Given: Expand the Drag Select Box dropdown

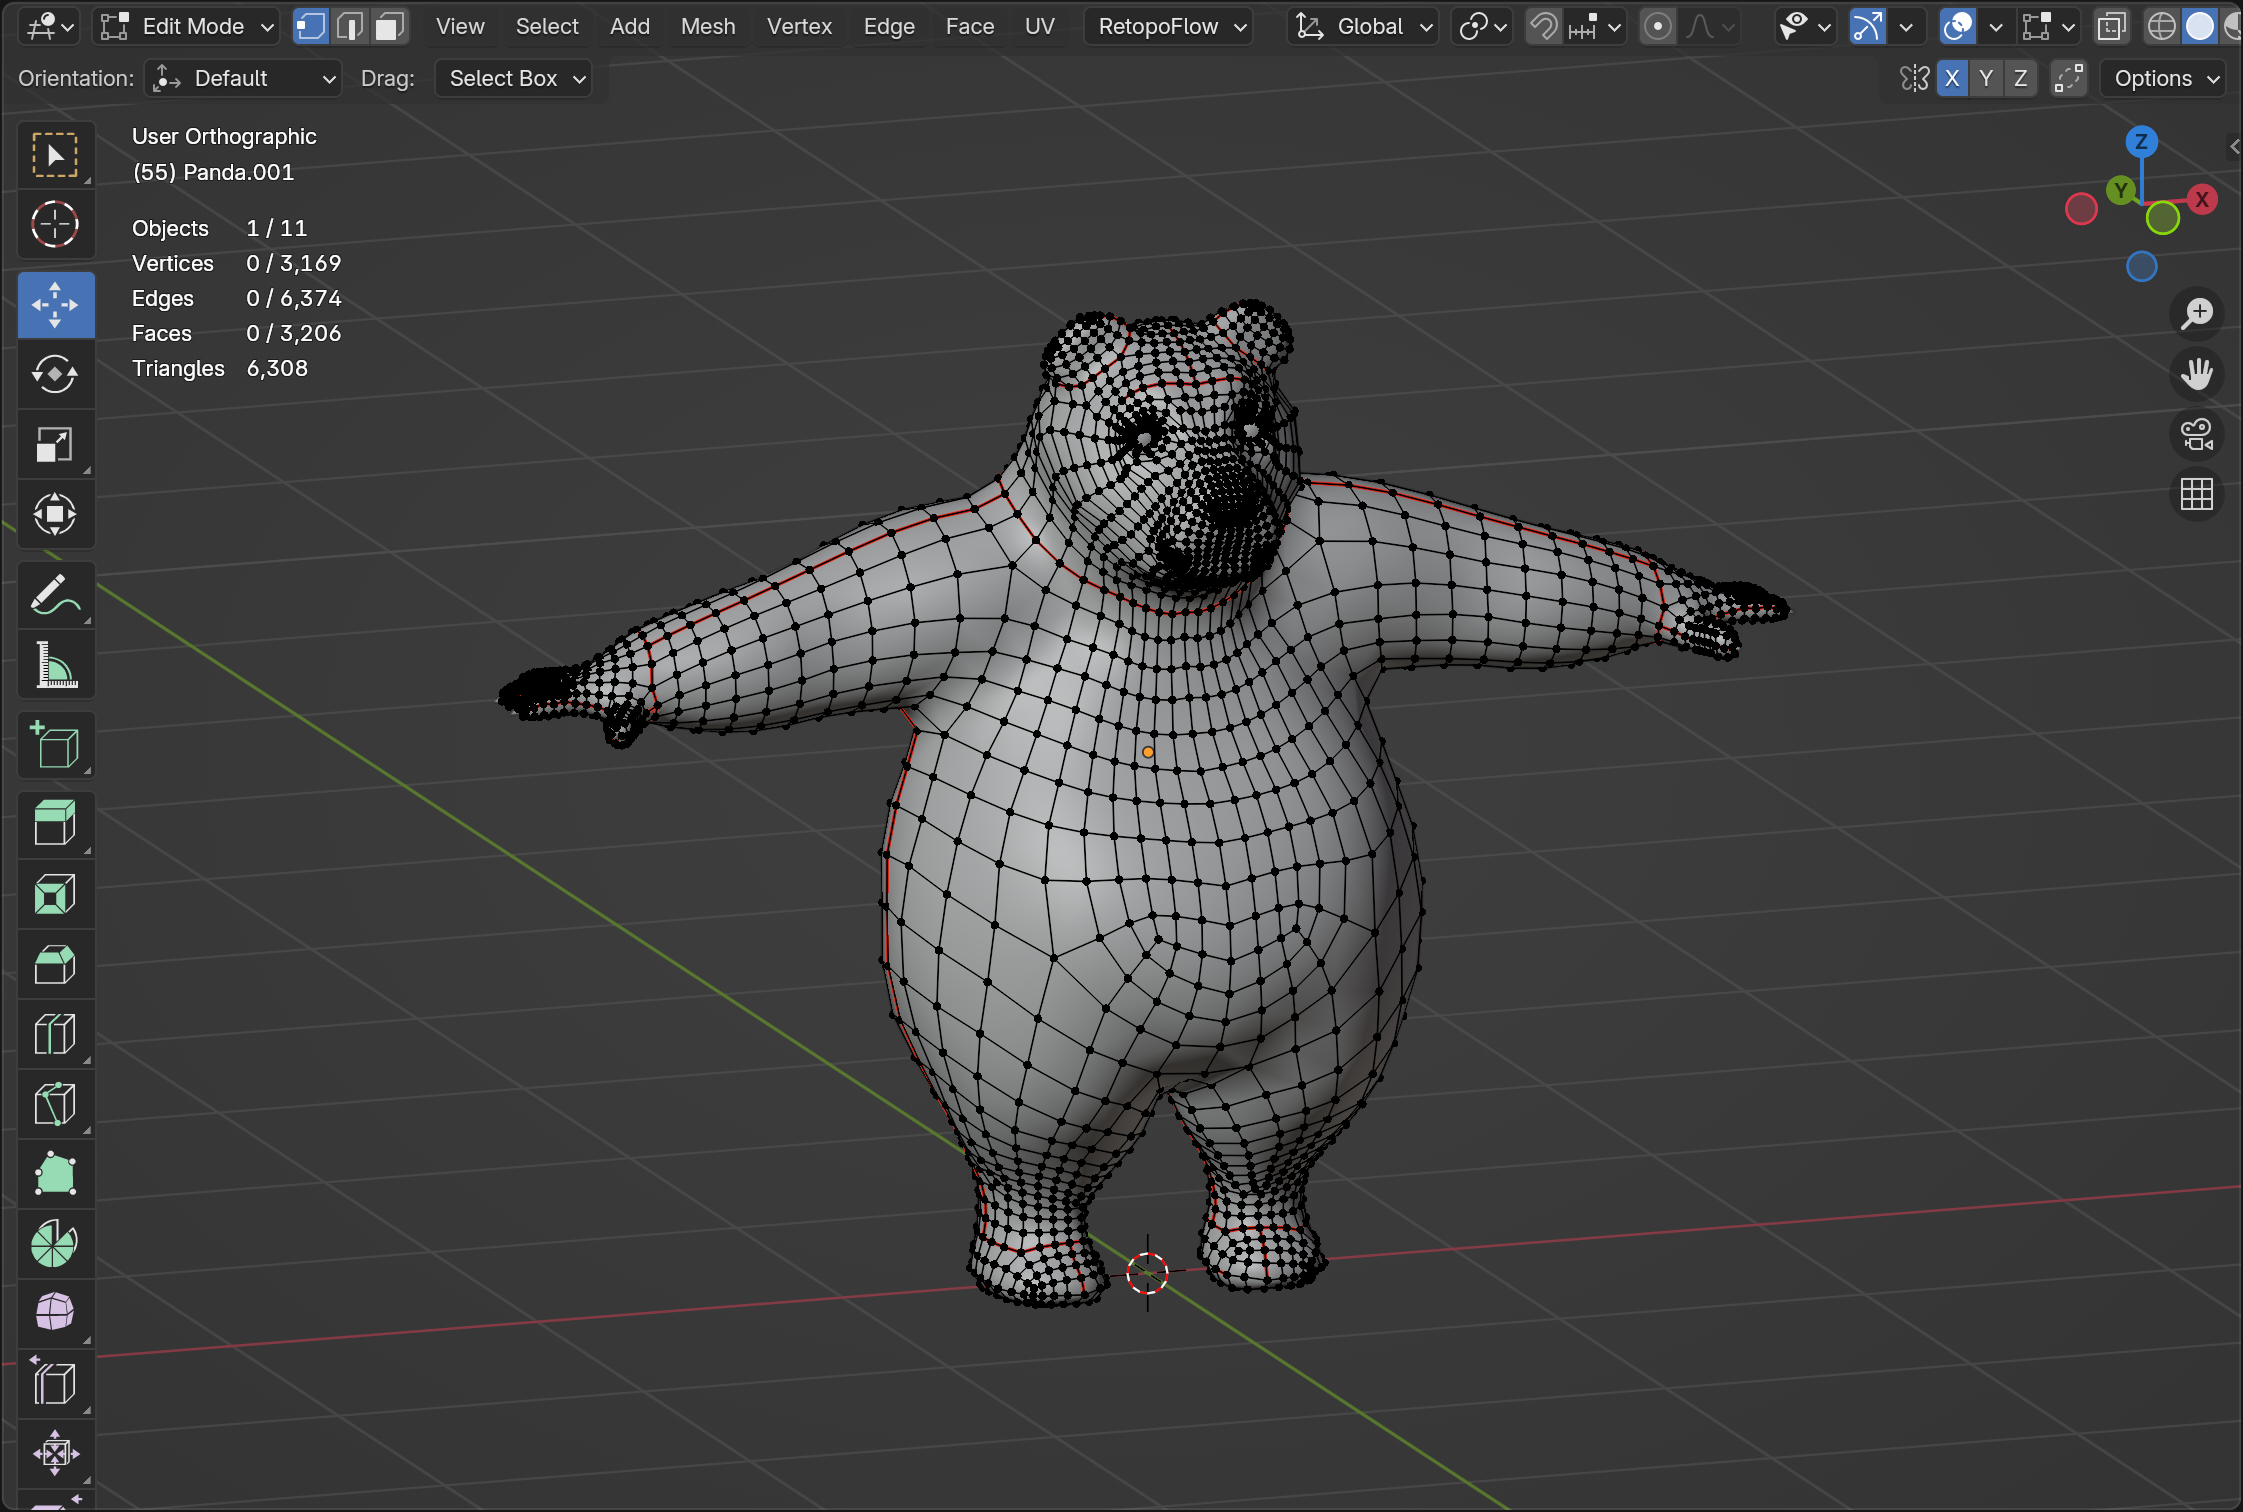Looking at the screenshot, I should point(514,78).
